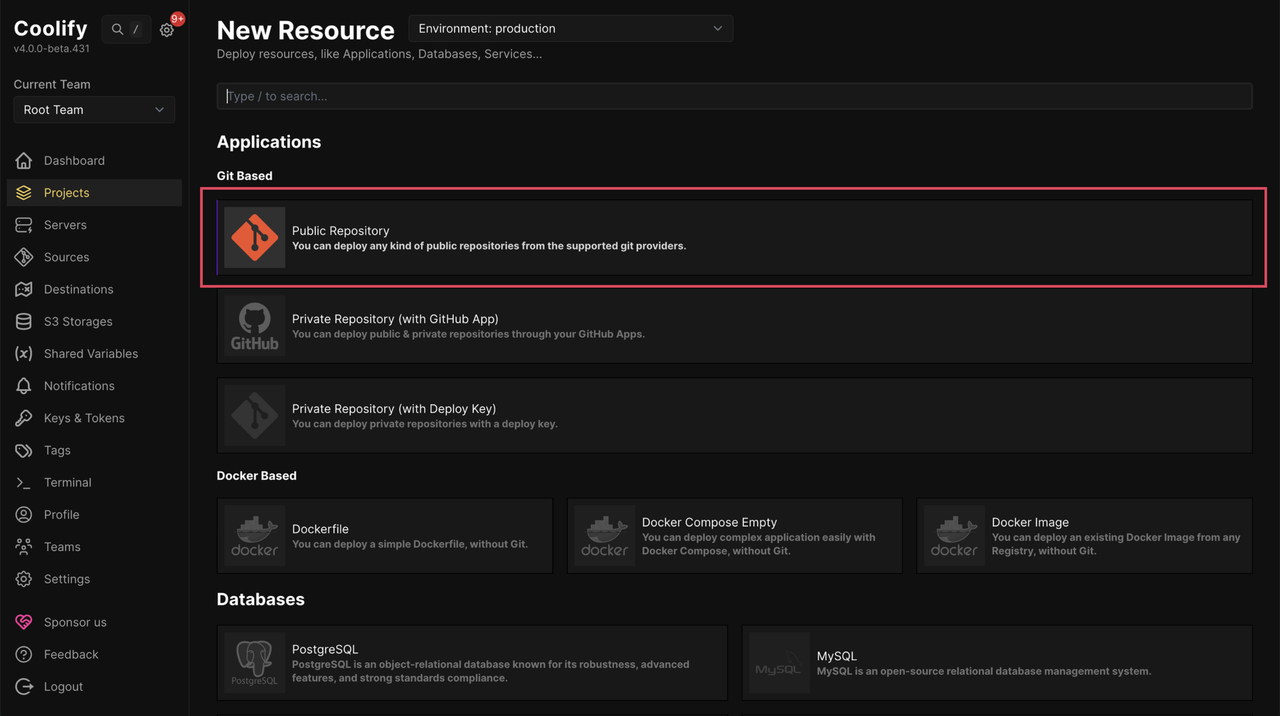1280x716 pixels.
Task: Click the Shared Variables (x) icon
Action: point(24,353)
